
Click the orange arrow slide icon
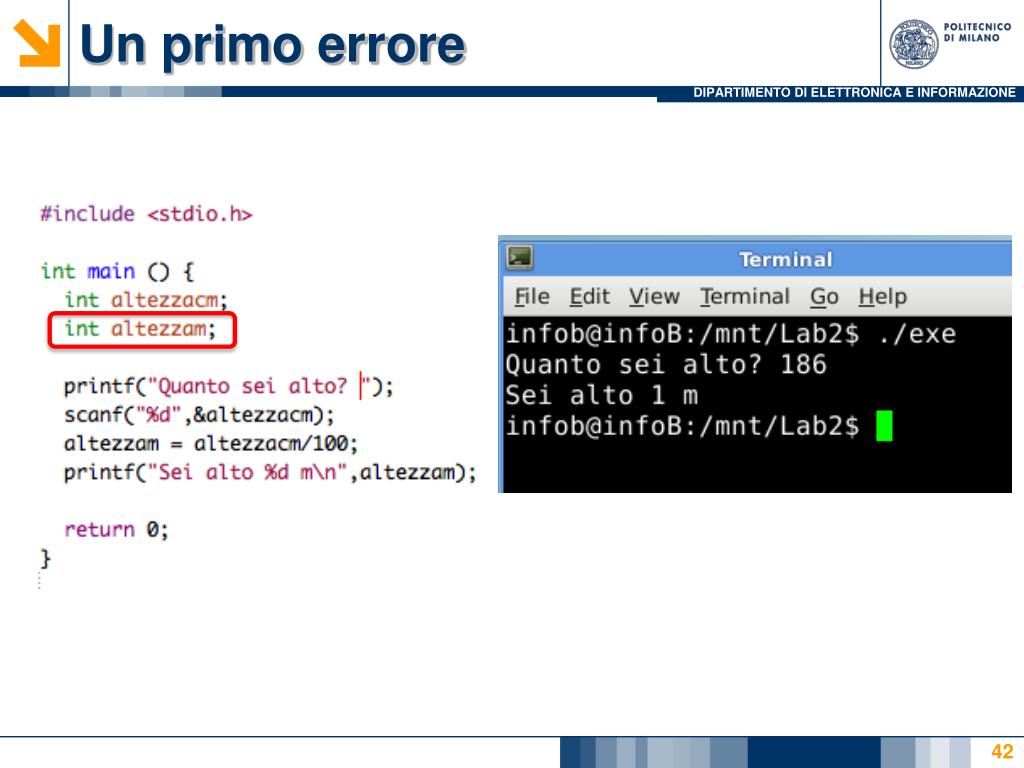[x=37, y=43]
